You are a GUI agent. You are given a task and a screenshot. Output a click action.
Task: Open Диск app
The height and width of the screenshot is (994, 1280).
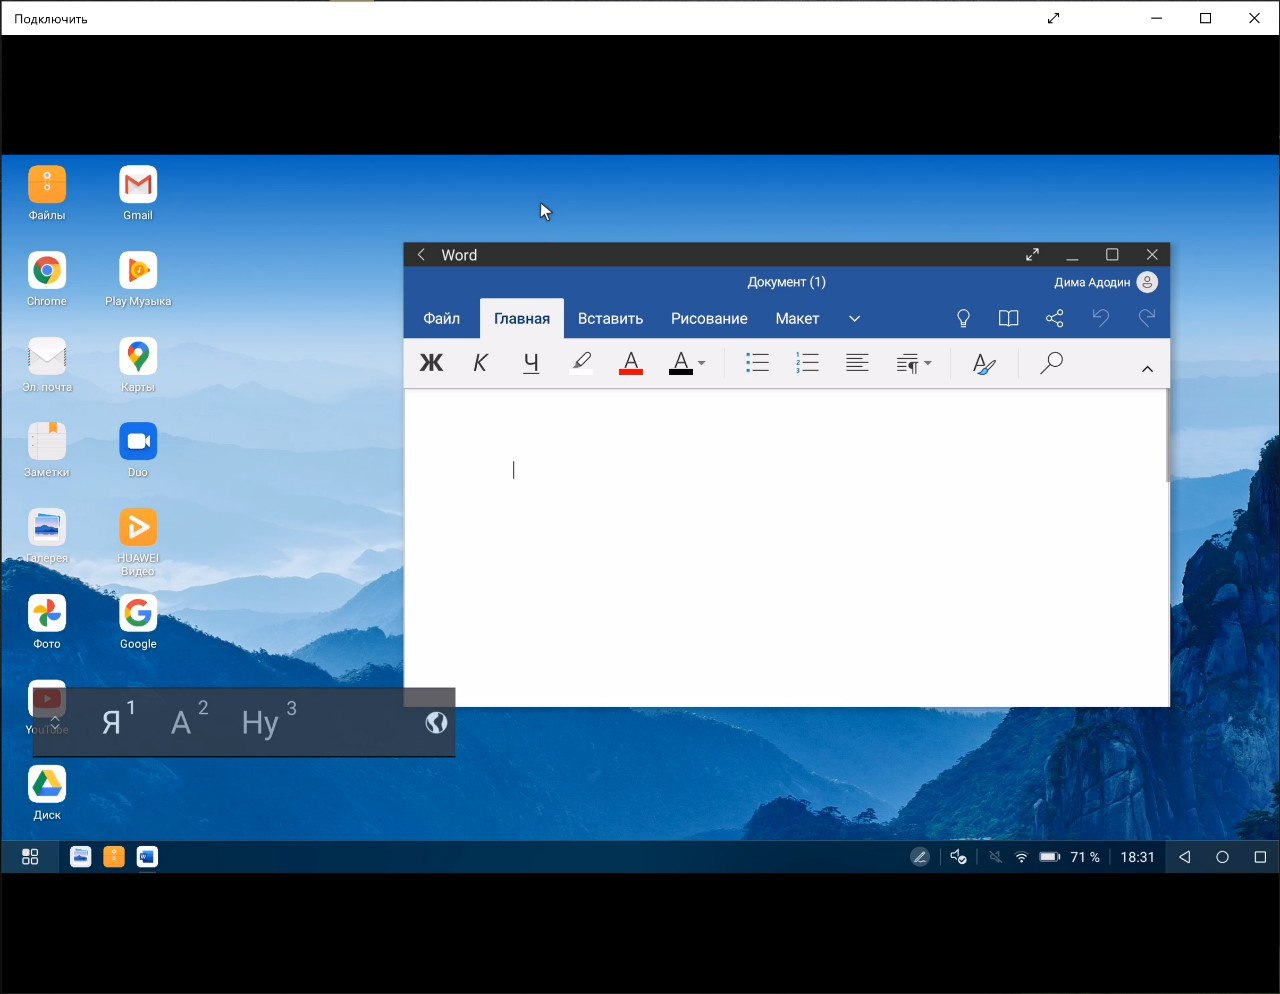coord(47,793)
